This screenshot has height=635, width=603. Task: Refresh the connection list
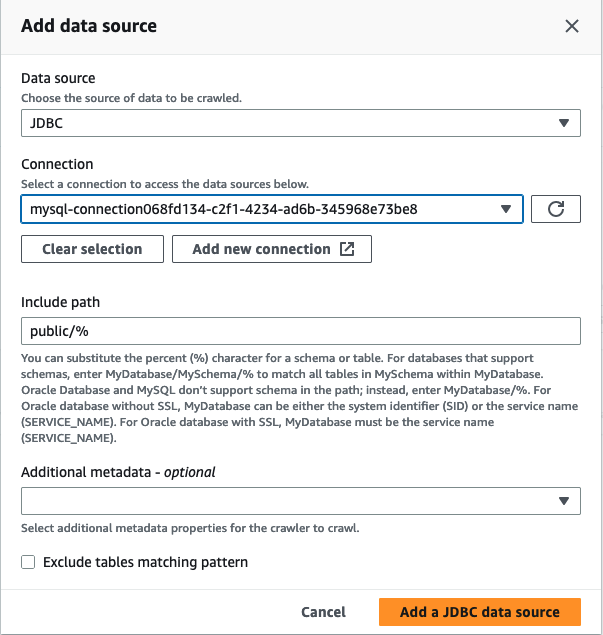[x=556, y=209]
